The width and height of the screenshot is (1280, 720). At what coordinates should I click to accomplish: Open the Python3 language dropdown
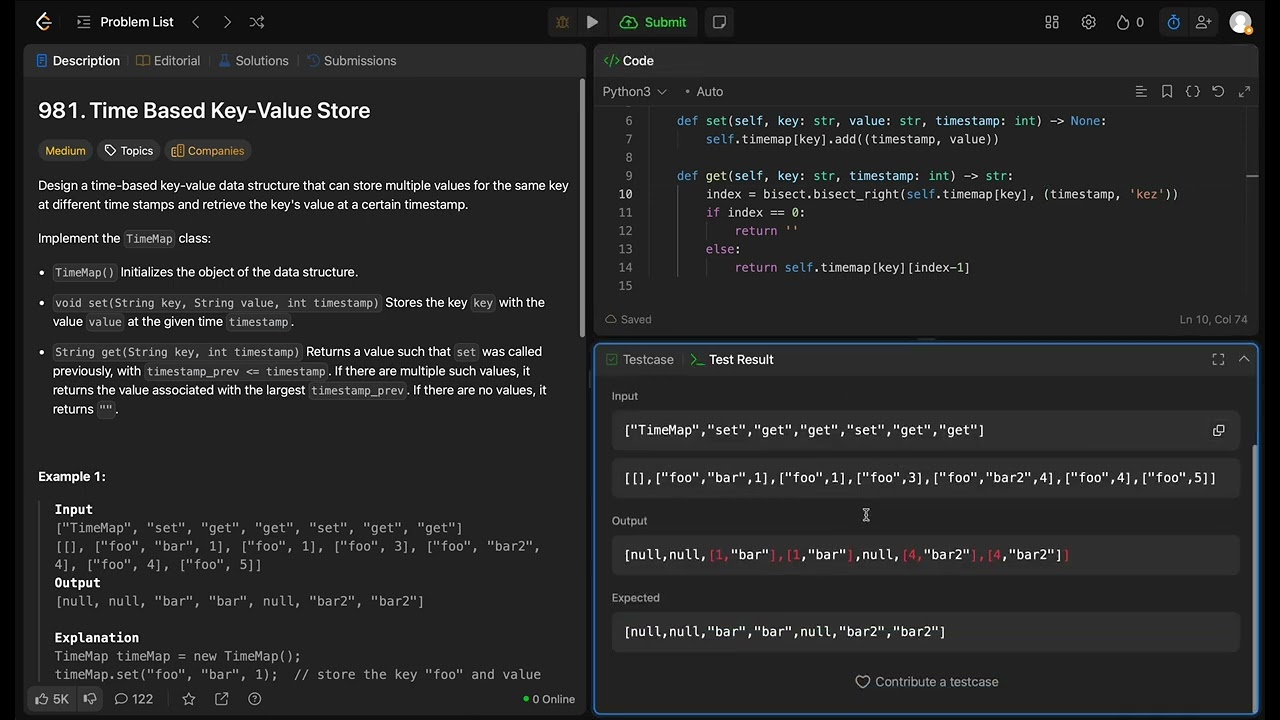pos(634,92)
